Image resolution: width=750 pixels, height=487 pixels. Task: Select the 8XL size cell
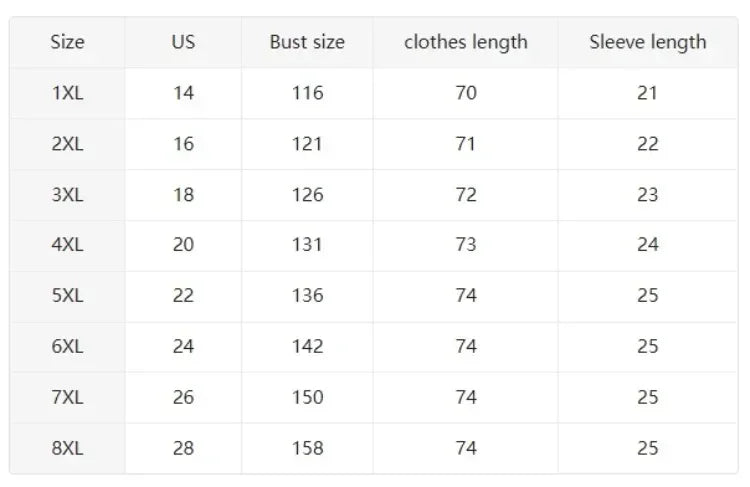[67, 448]
